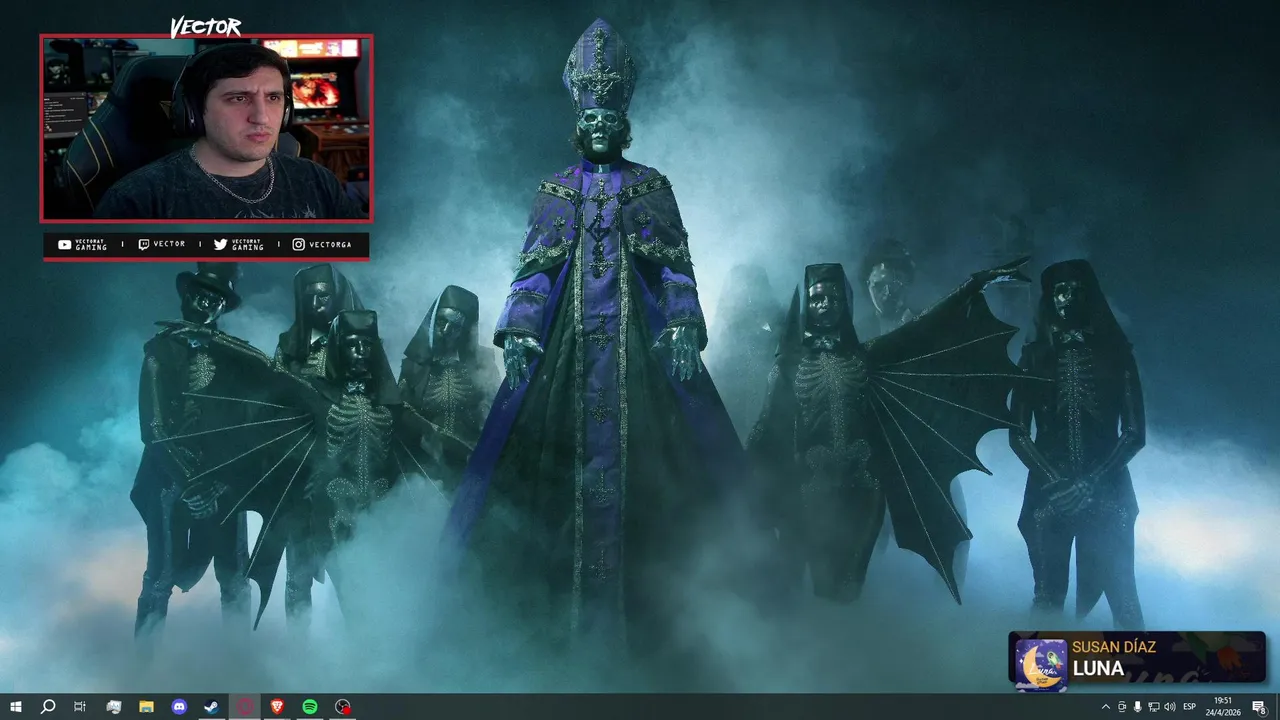Click the LUNA album art thumbnail
Screen dimensions: 1280x720
pos(1041,664)
